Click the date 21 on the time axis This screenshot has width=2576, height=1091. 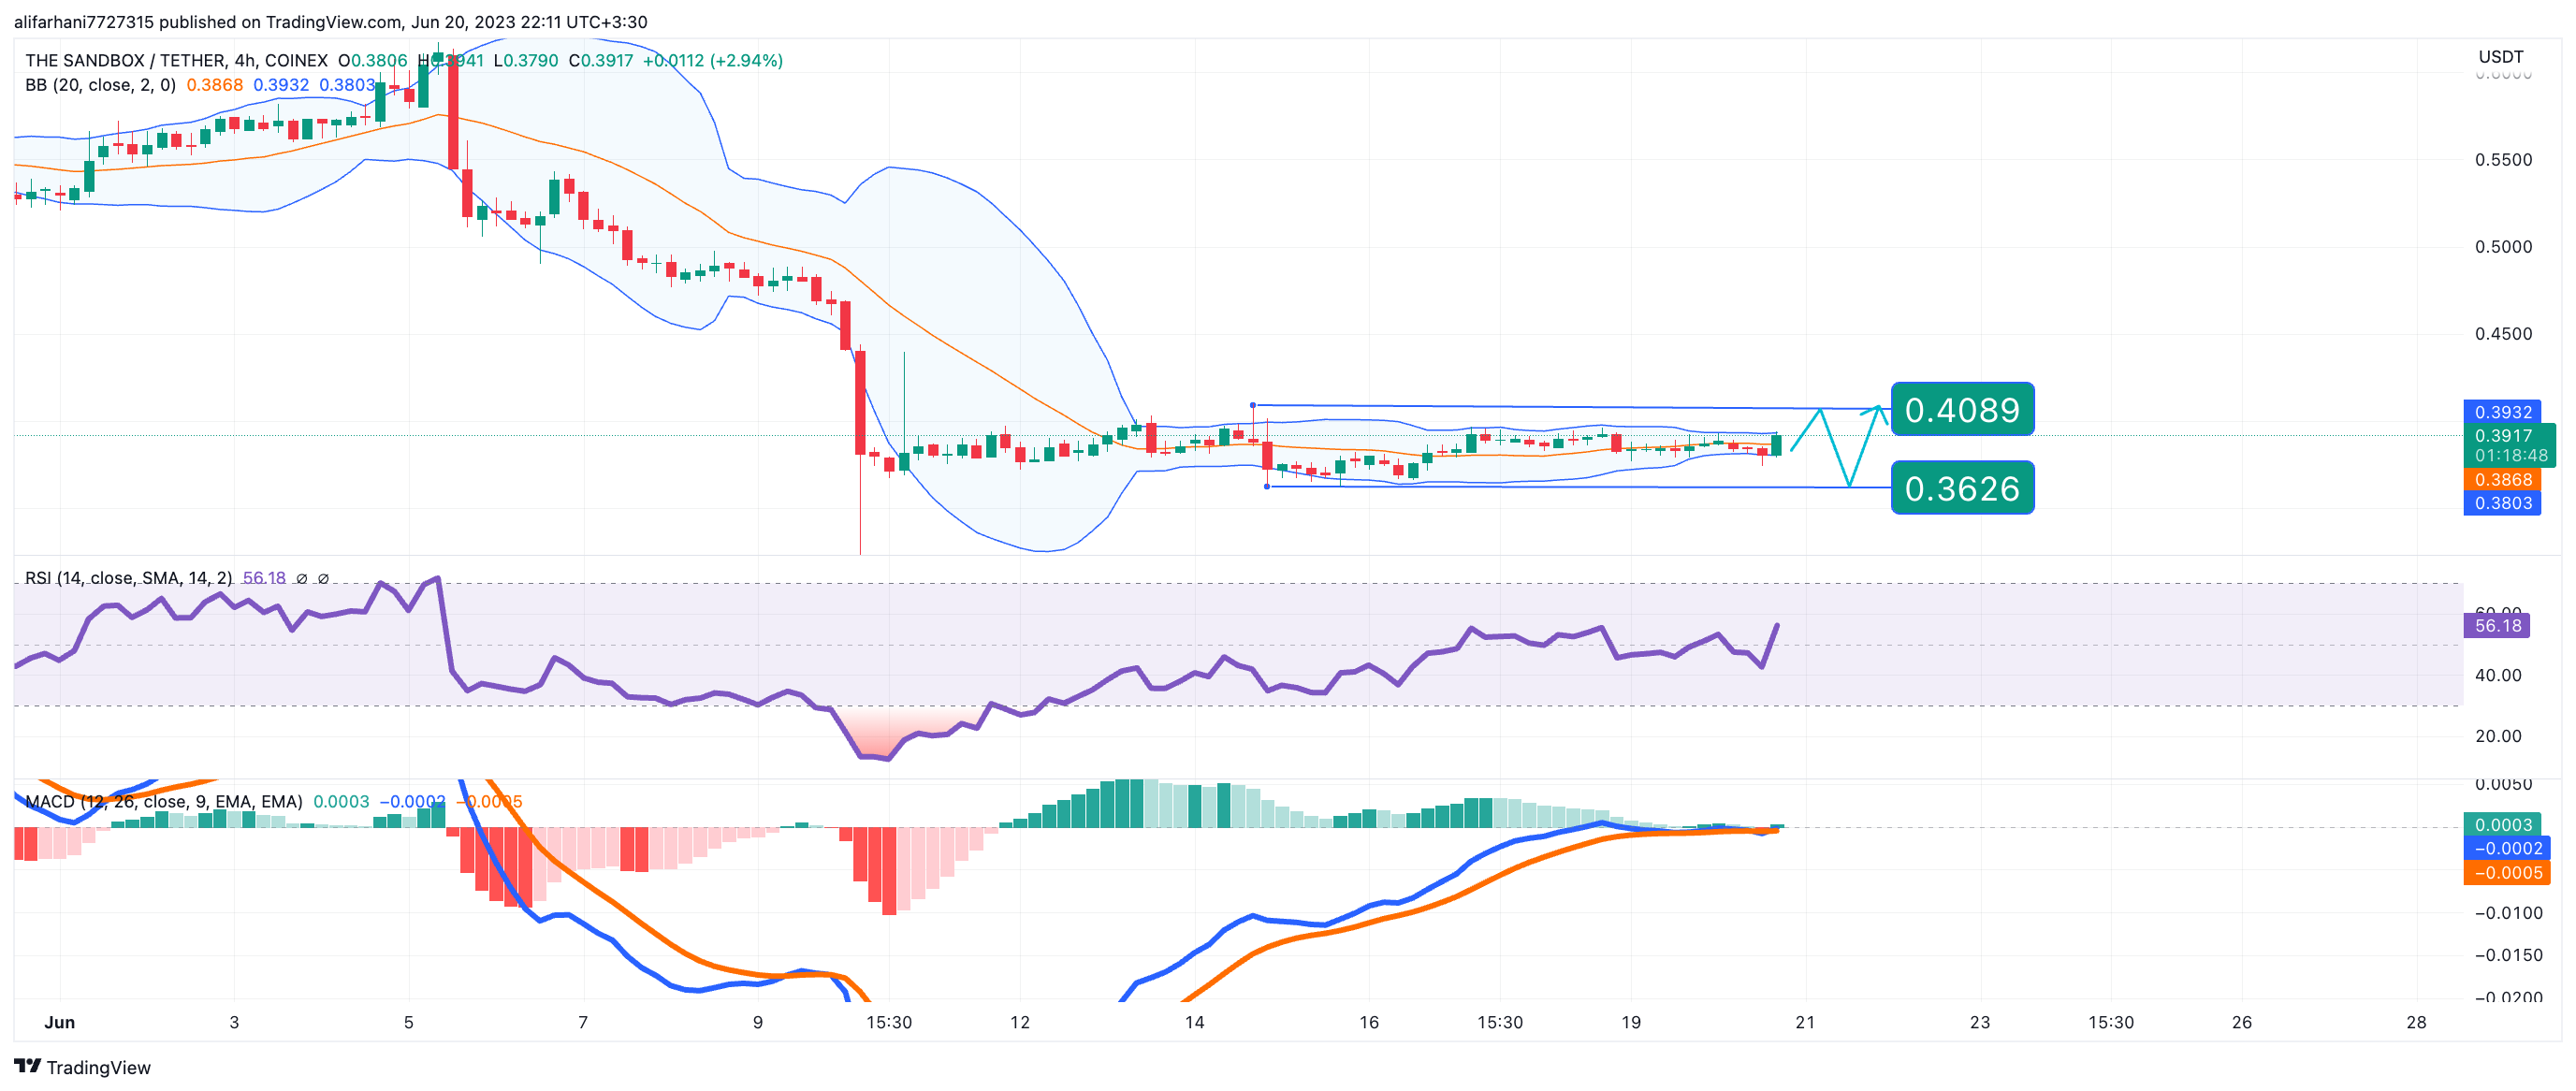click(x=1805, y=1022)
